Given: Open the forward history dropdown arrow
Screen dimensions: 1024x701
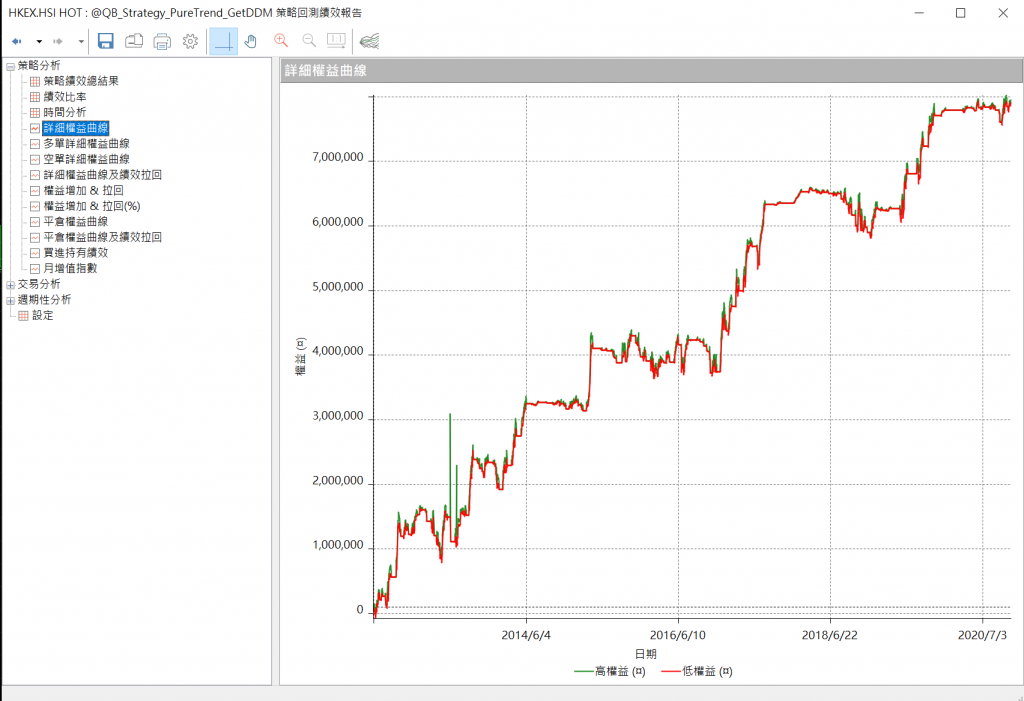Looking at the screenshot, I should coord(81,42).
